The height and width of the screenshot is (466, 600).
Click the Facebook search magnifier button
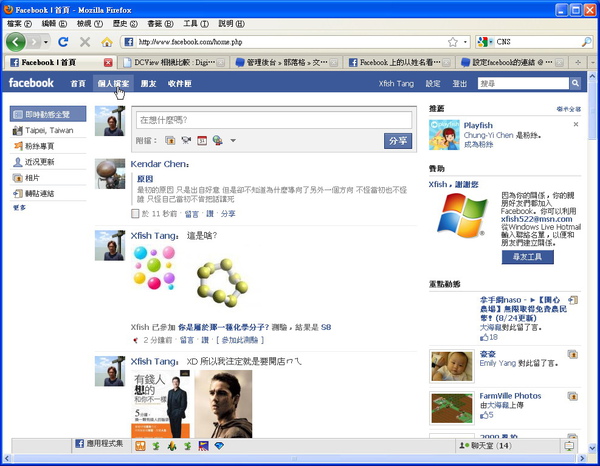click(575, 83)
